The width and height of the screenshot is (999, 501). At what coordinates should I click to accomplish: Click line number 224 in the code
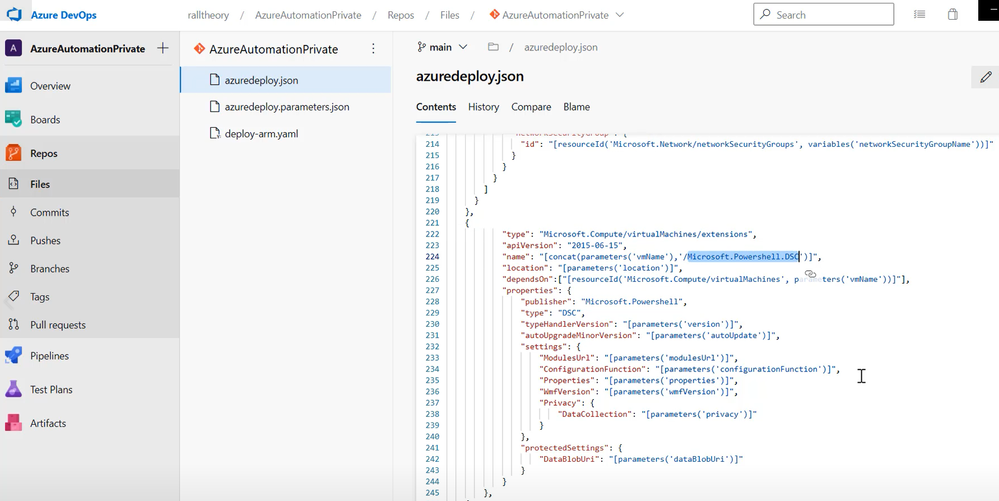click(432, 256)
